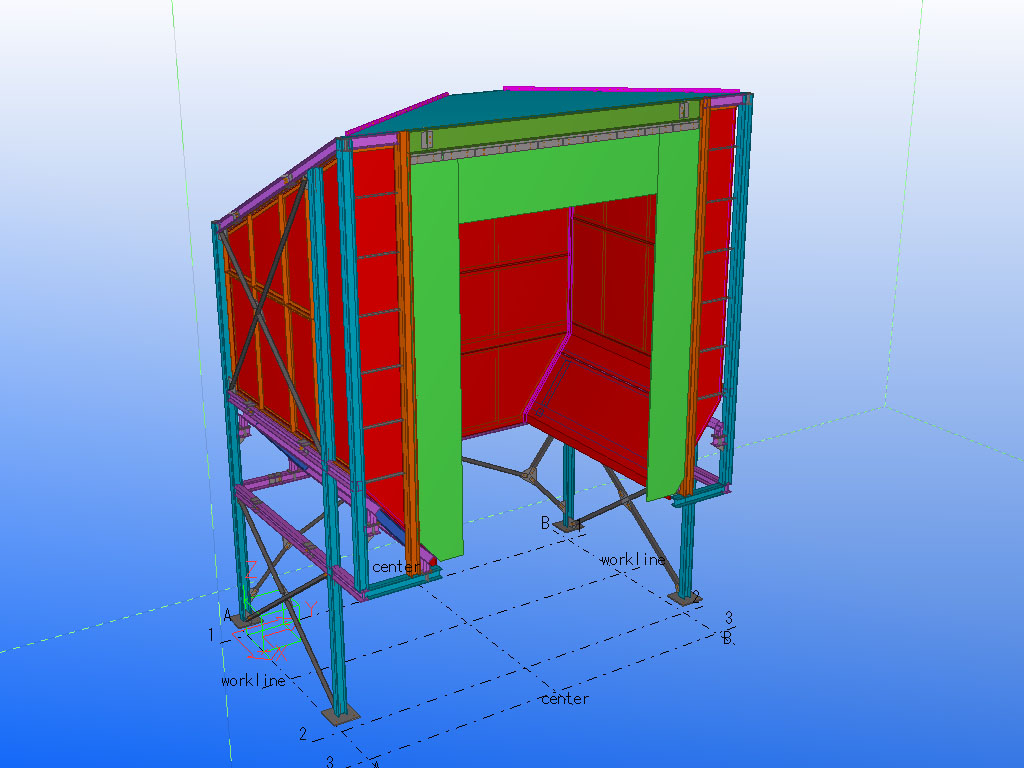Select the base plate beside grid label 2 on the right
Viewport: 1024px width, 768px height.
click(684, 598)
